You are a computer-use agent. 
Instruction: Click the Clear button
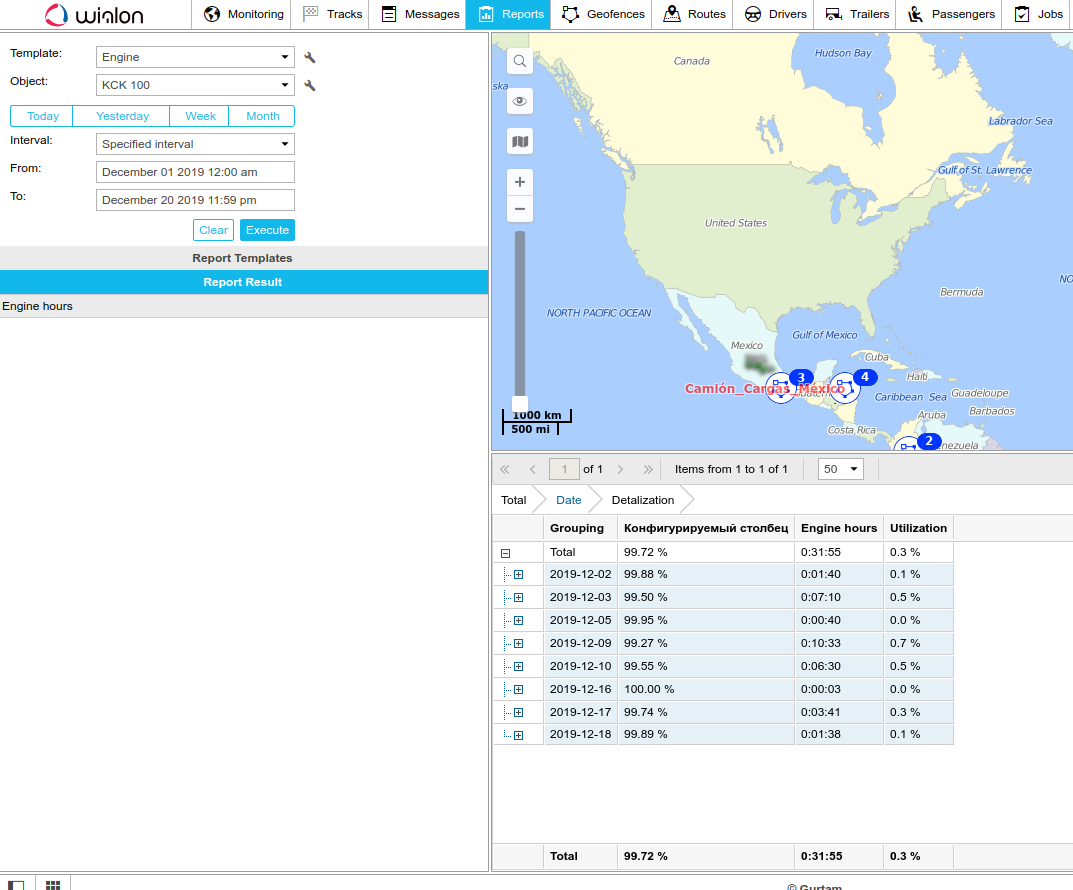click(213, 230)
